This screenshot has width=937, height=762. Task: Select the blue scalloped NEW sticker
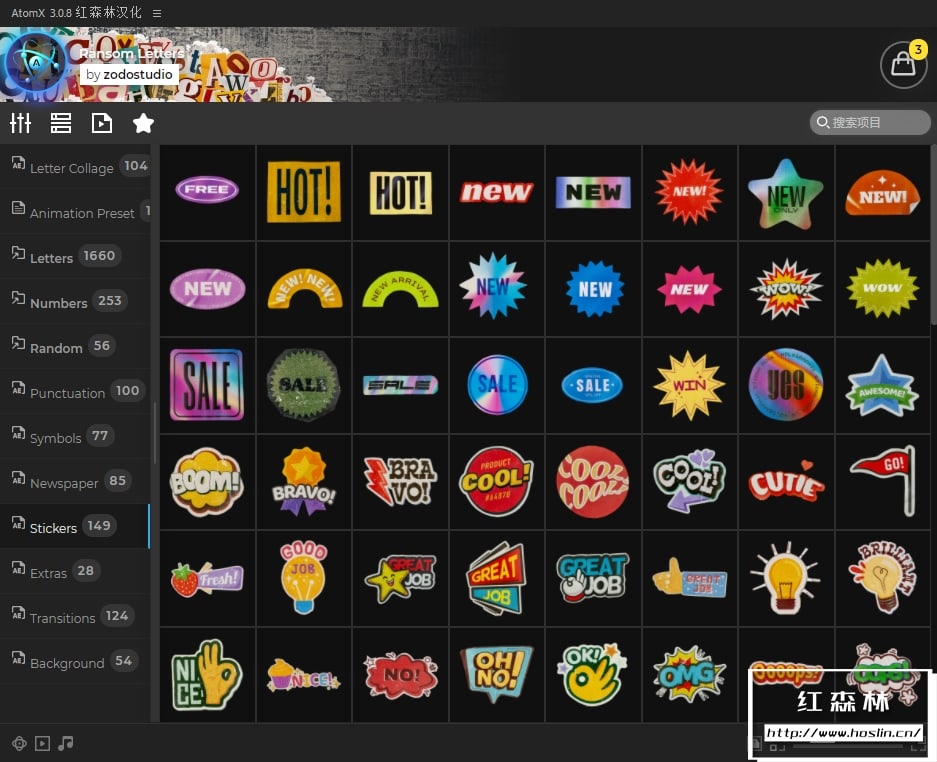pyautogui.click(x=593, y=289)
